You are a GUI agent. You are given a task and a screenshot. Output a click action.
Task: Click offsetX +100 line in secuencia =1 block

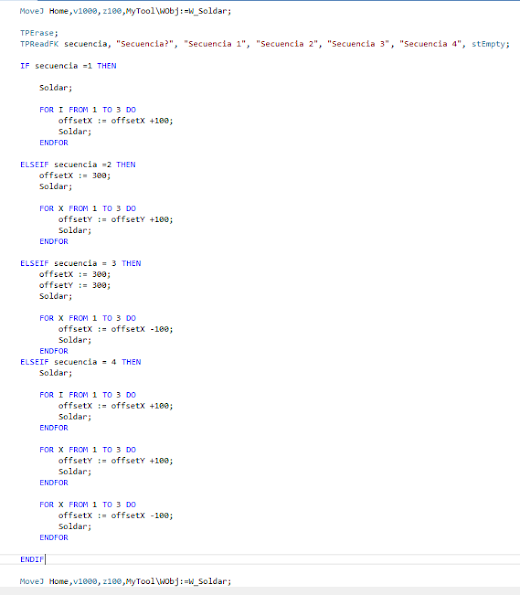116,121
